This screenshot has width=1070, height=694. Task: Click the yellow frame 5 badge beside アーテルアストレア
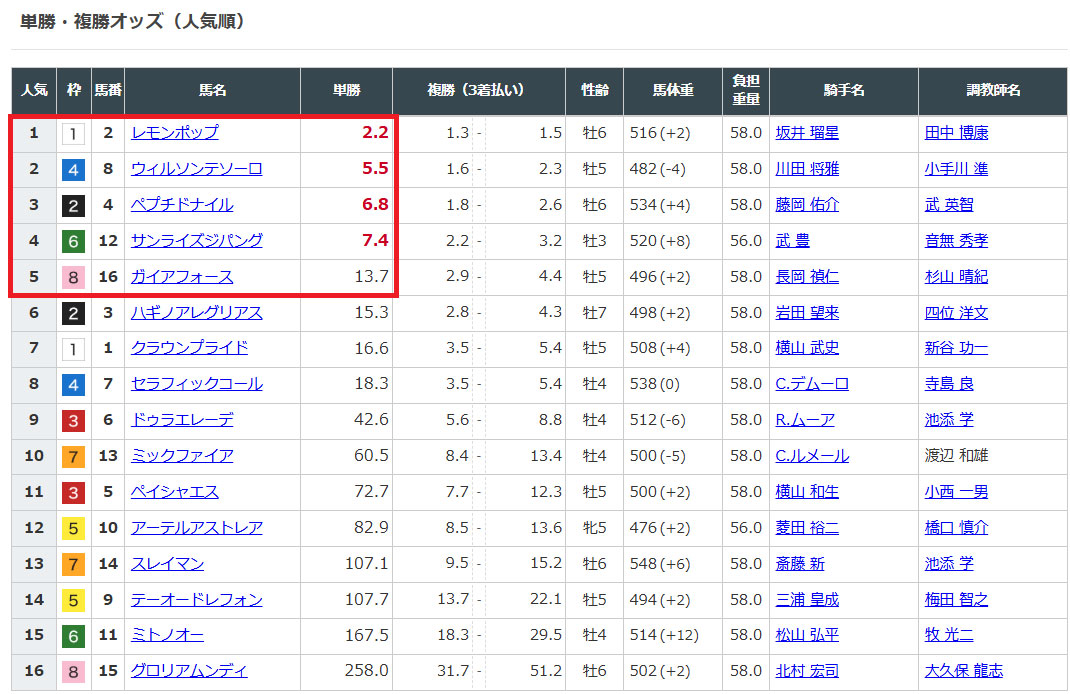[74, 528]
